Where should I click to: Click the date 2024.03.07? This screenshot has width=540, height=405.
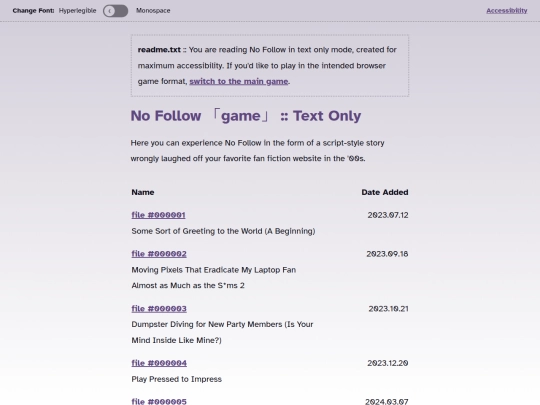[387, 402]
